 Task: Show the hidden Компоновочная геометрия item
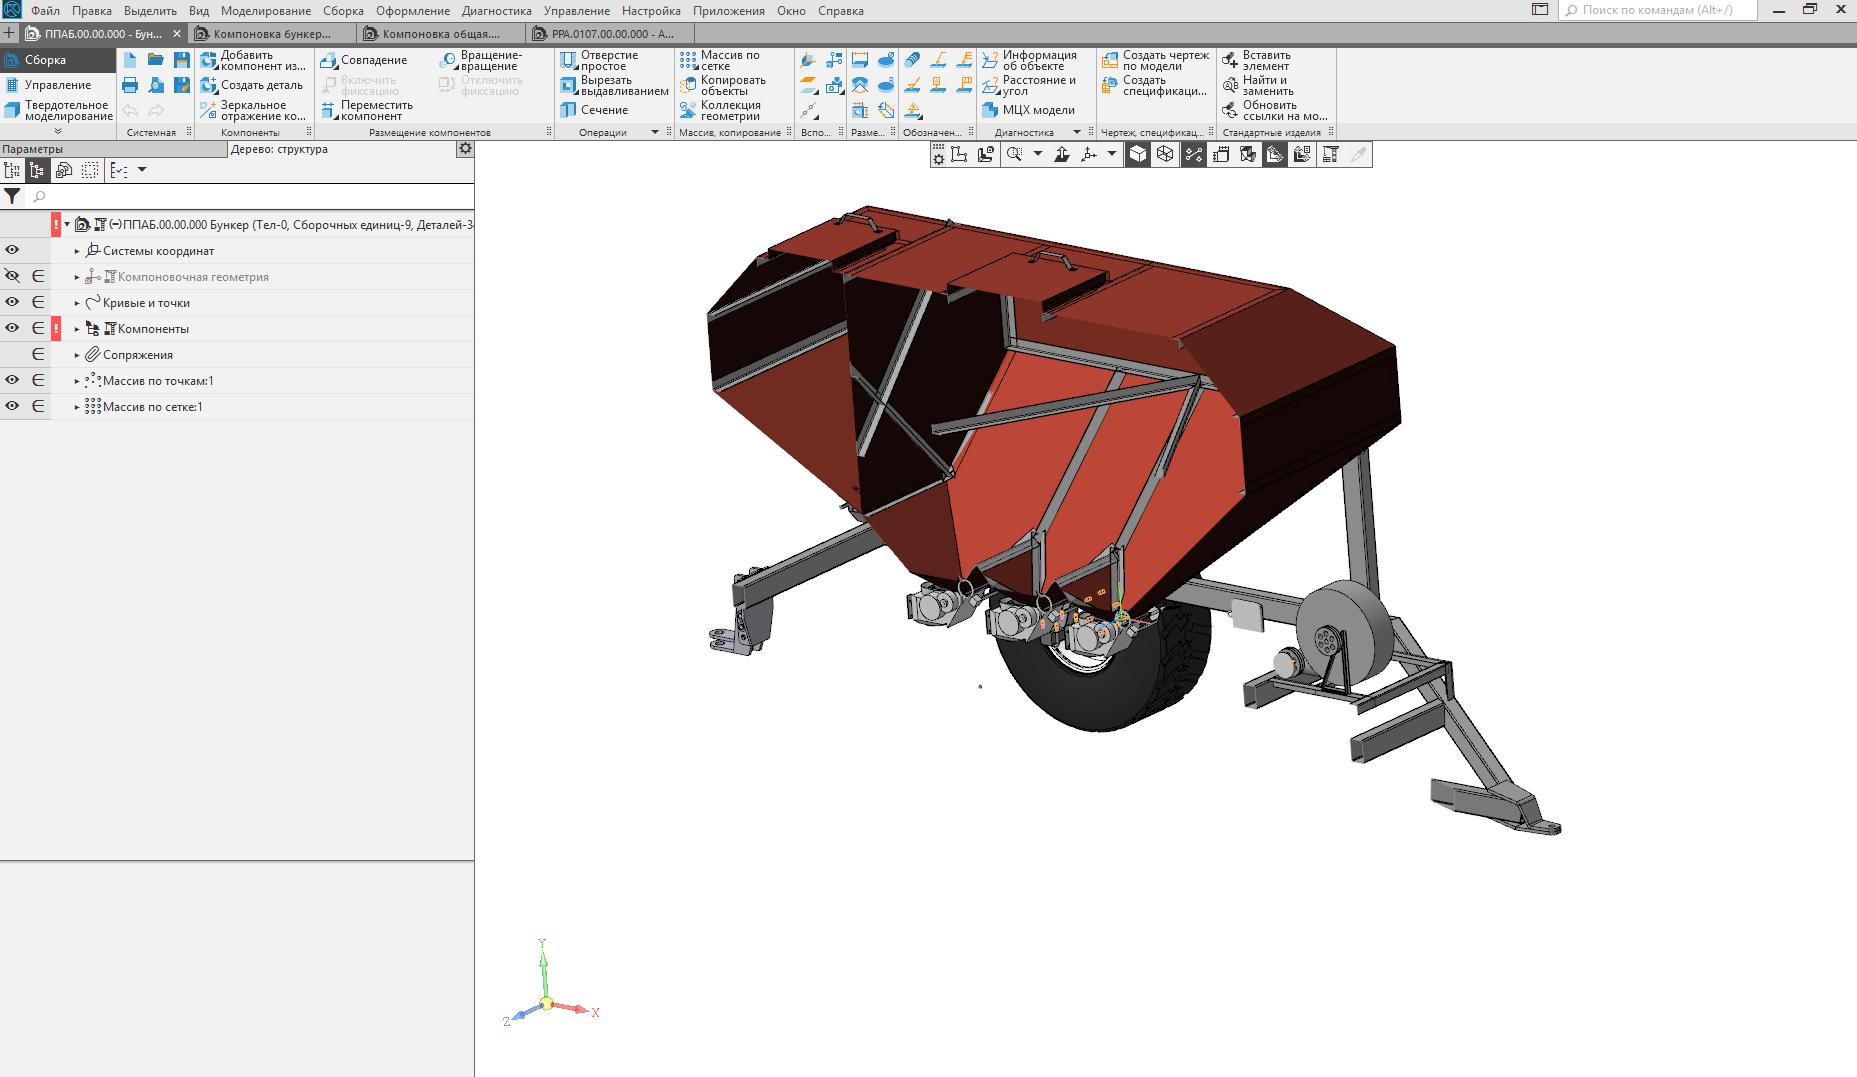pyautogui.click(x=12, y=277)
